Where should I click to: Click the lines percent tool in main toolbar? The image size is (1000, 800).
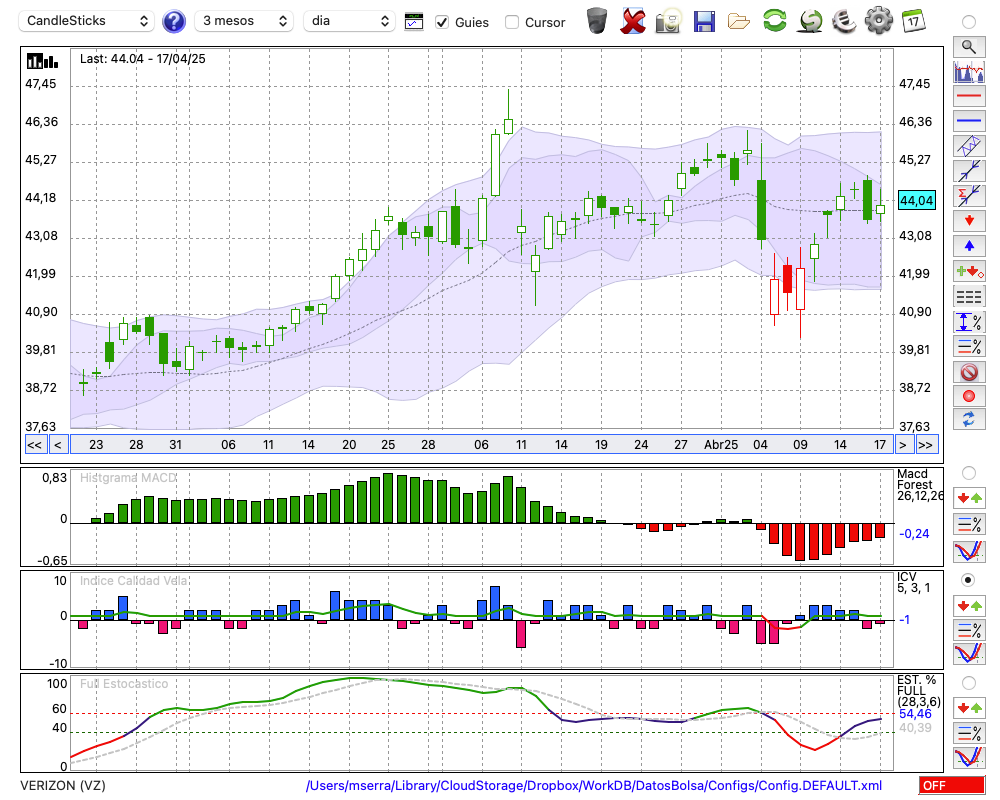(x=969, y=346)
